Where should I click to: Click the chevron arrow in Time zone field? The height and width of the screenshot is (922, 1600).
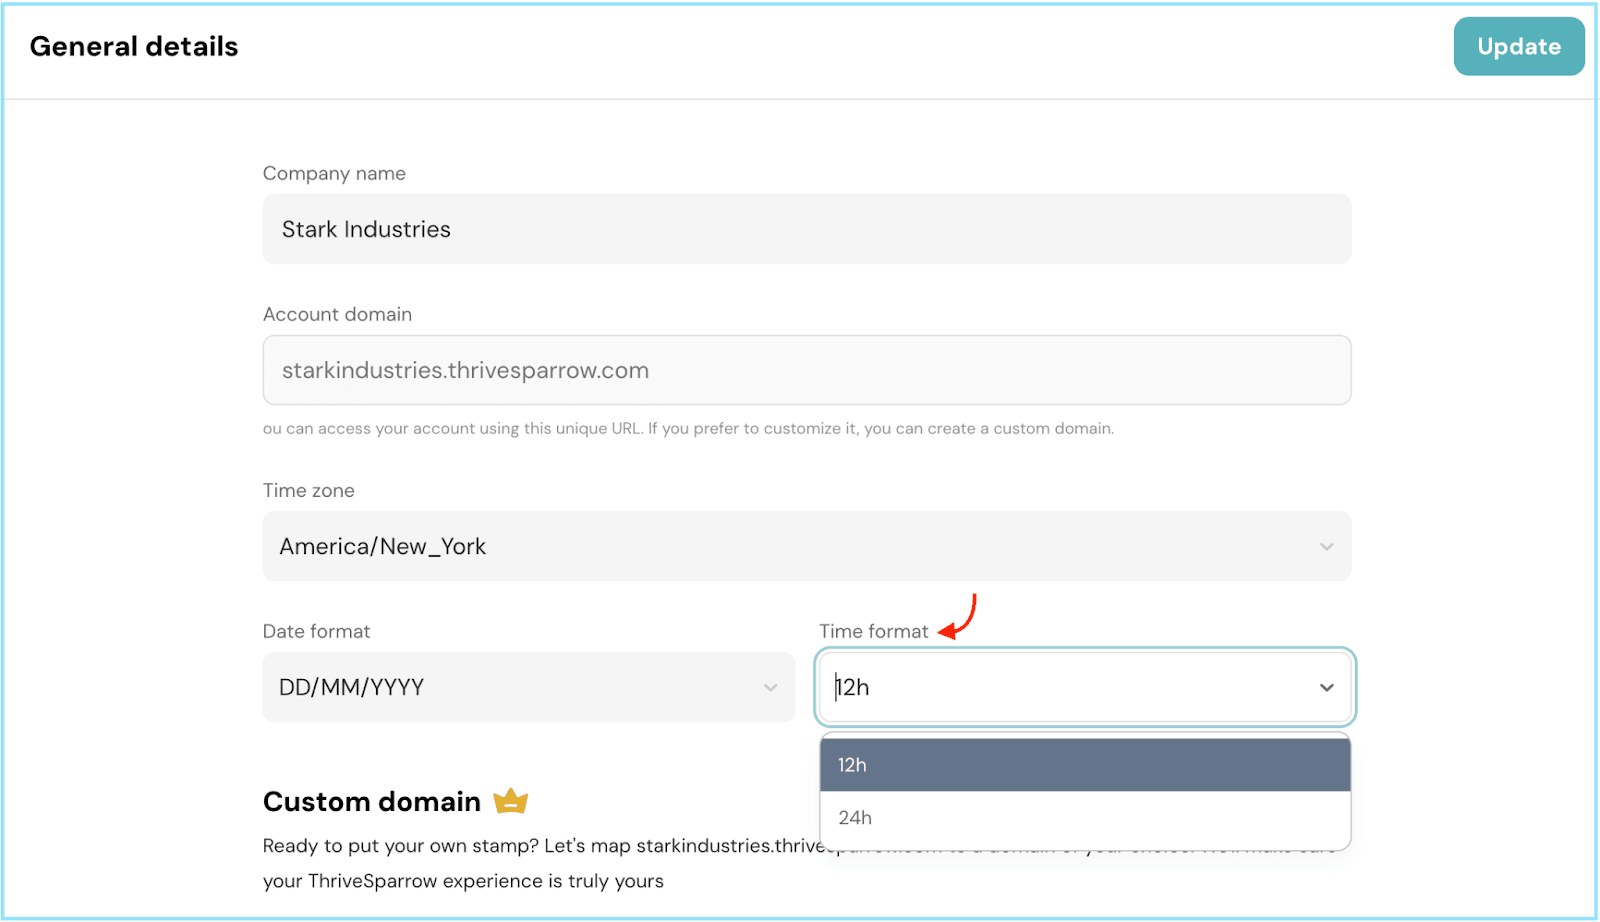tap(1326, 547)
